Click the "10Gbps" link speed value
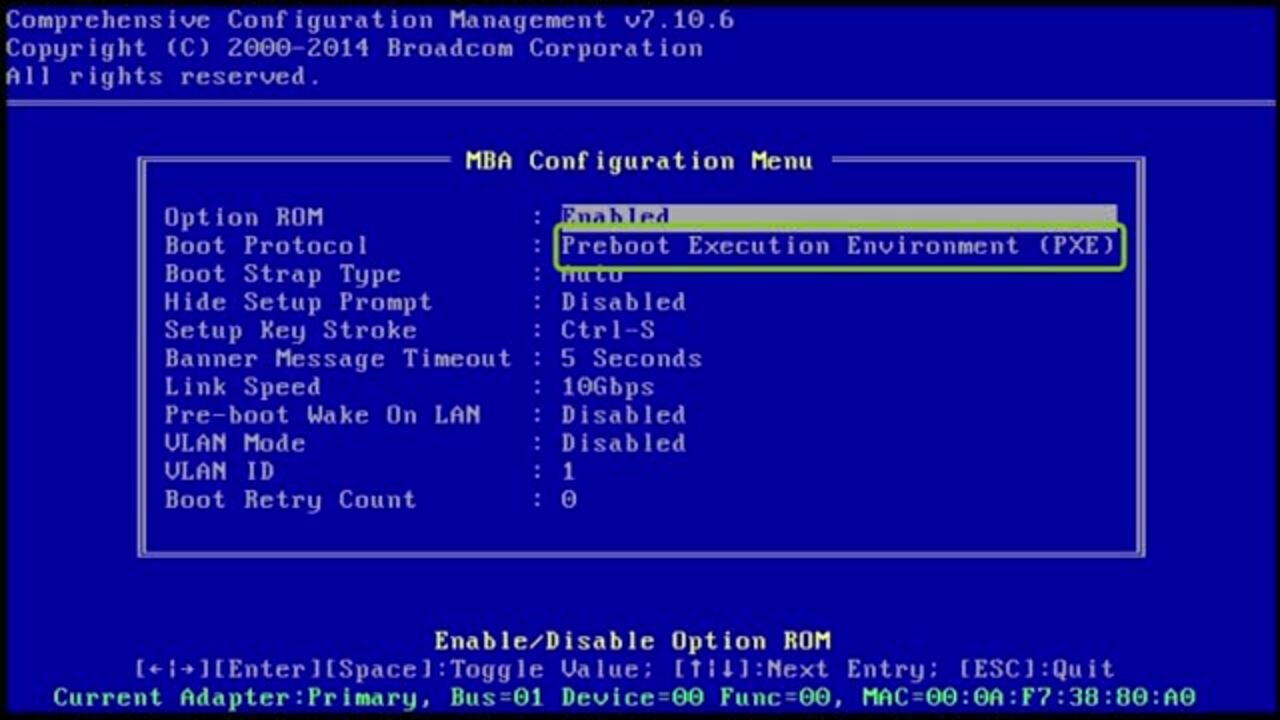The image size is (1280, 720). pos(608,387)
